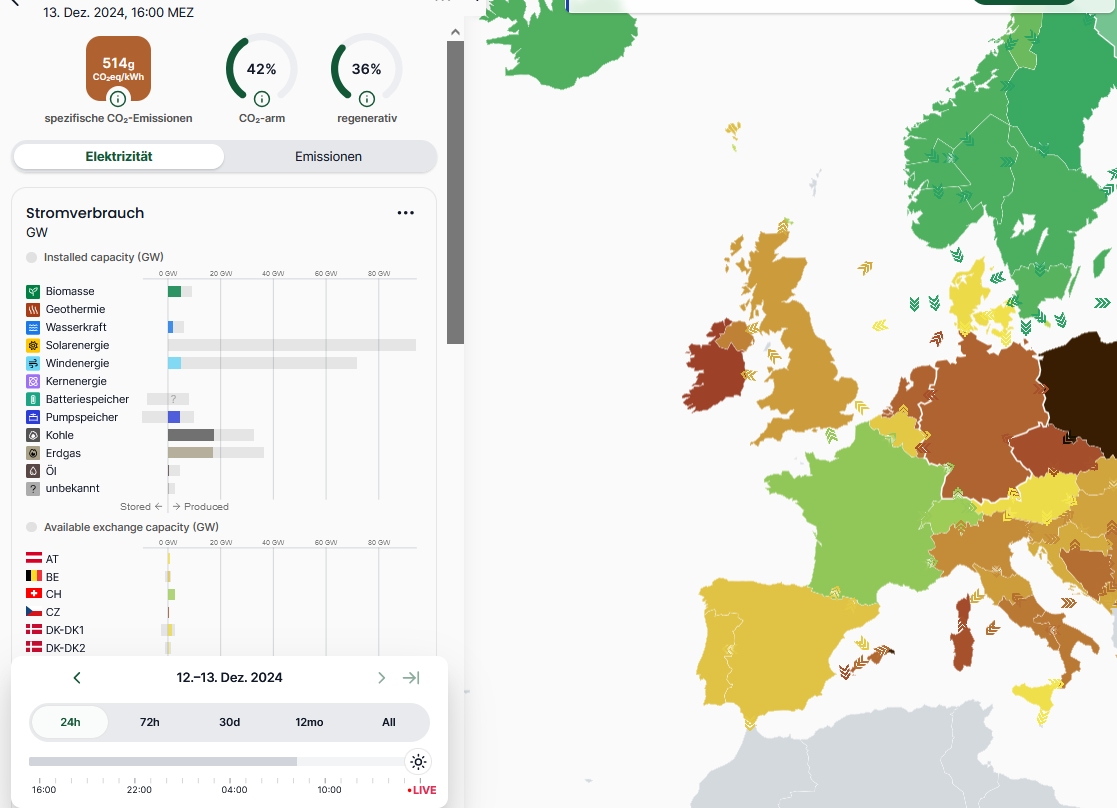This screenshot has width=1117, height=808.
Task: Select Great Britain on the map
Action: click(805, 356)
